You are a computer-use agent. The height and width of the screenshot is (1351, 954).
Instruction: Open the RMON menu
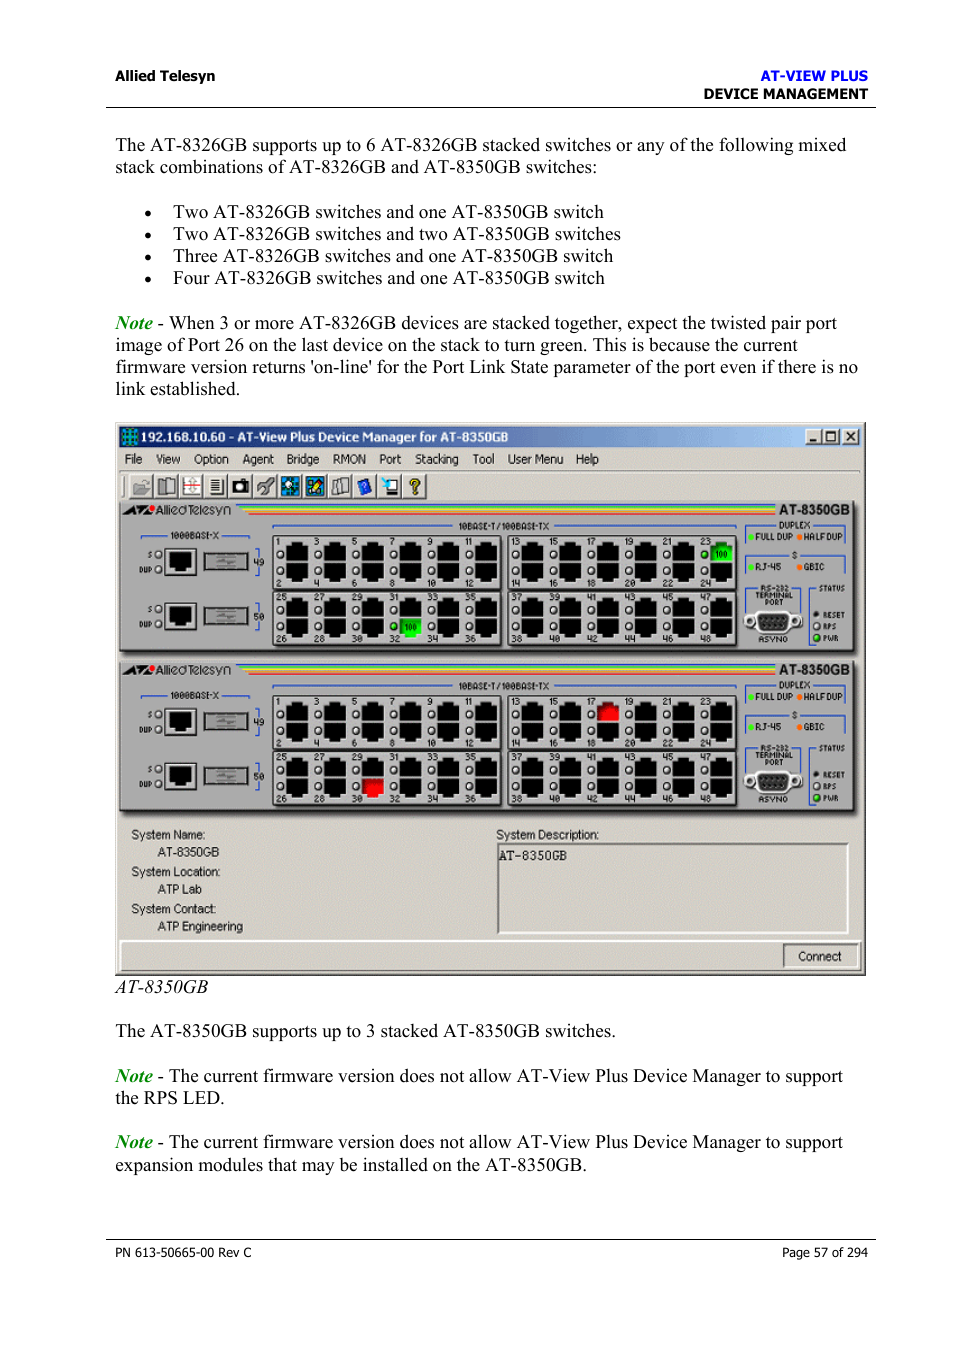pyautogui.click(x=349, y=460)
